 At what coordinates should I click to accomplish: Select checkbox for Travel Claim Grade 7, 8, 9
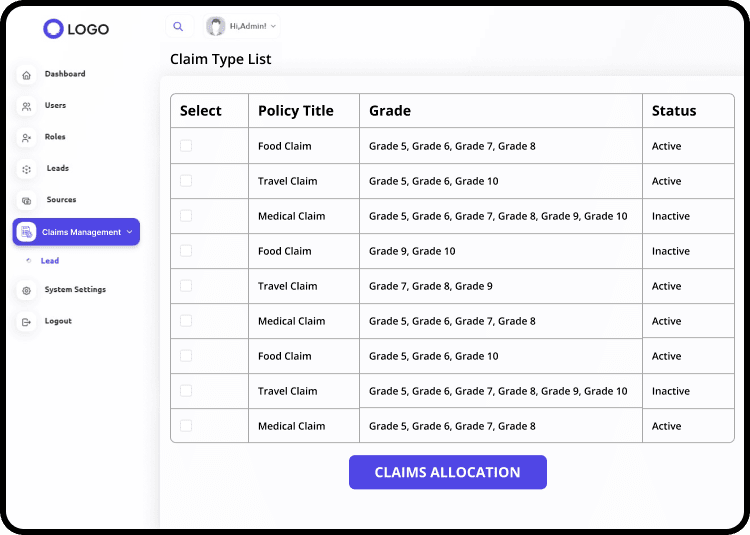186,286
